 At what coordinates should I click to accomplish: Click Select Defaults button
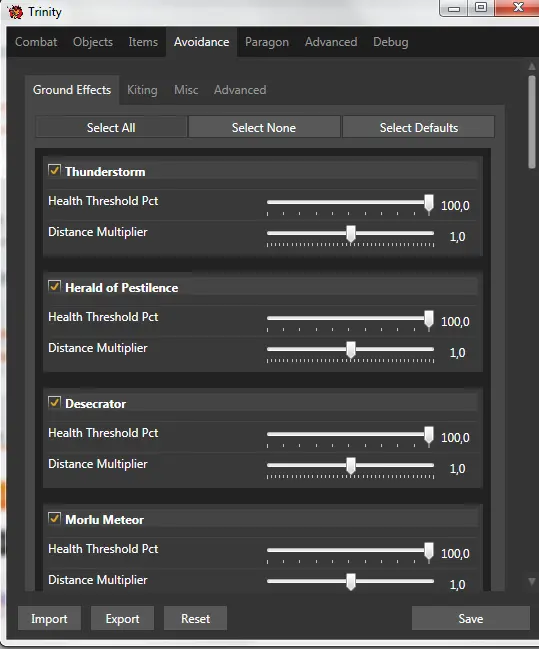(419, 127)
